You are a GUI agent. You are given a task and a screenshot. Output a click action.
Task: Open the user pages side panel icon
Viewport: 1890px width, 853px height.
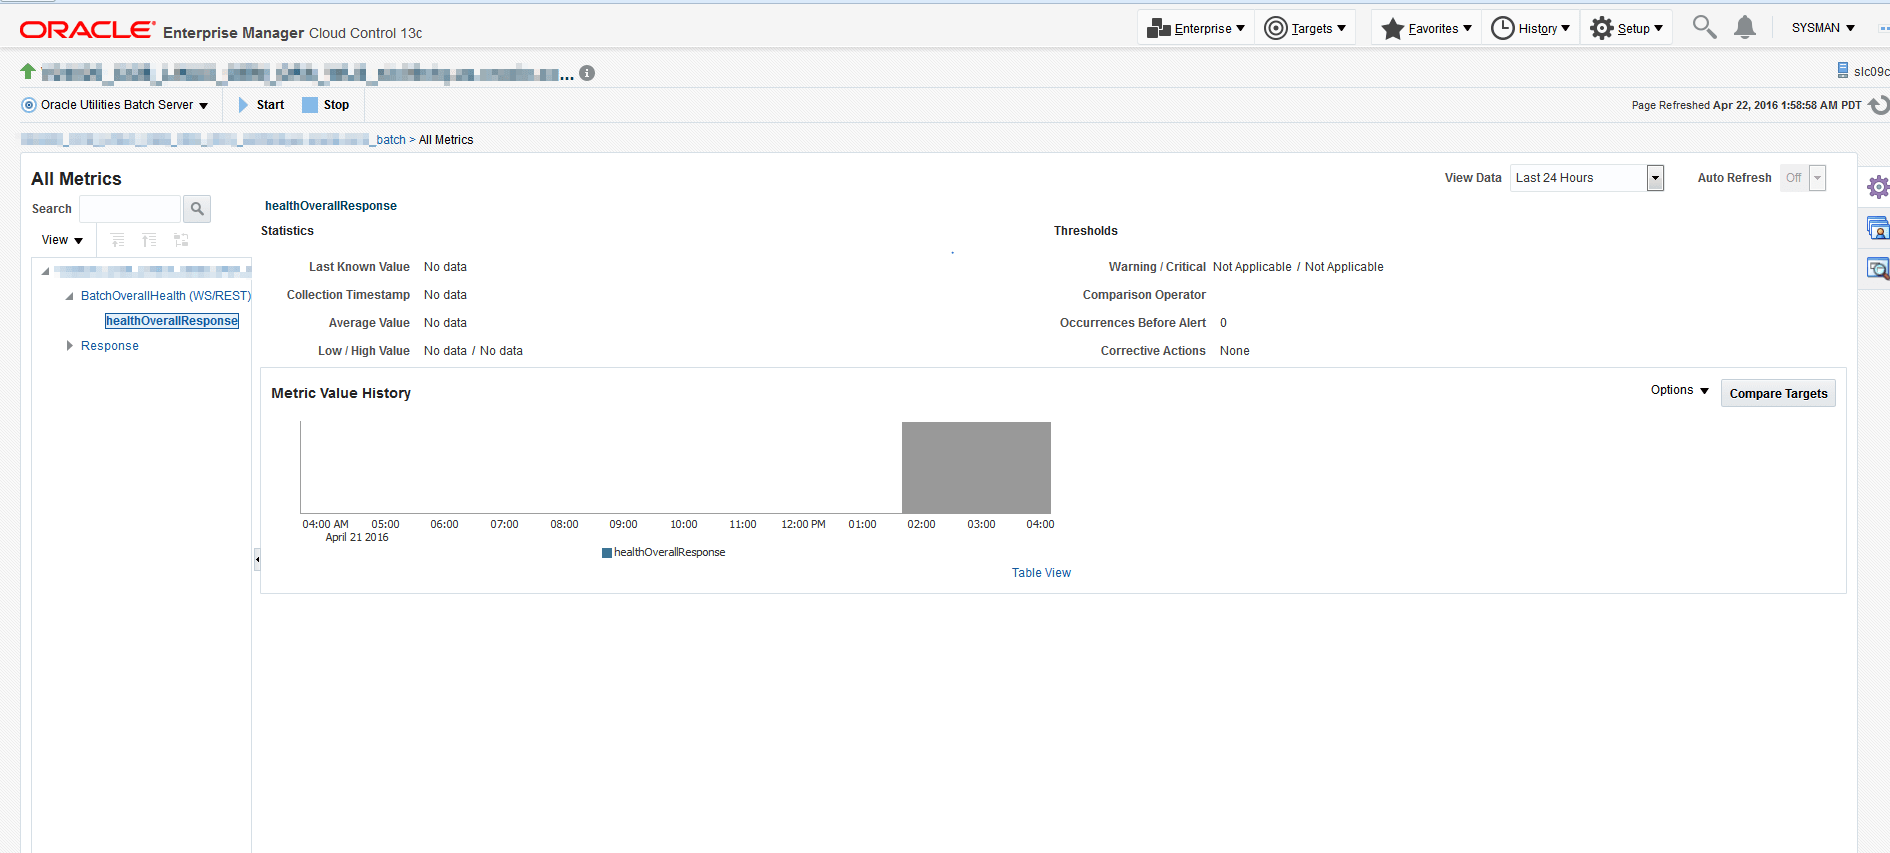click(1878, 228)
